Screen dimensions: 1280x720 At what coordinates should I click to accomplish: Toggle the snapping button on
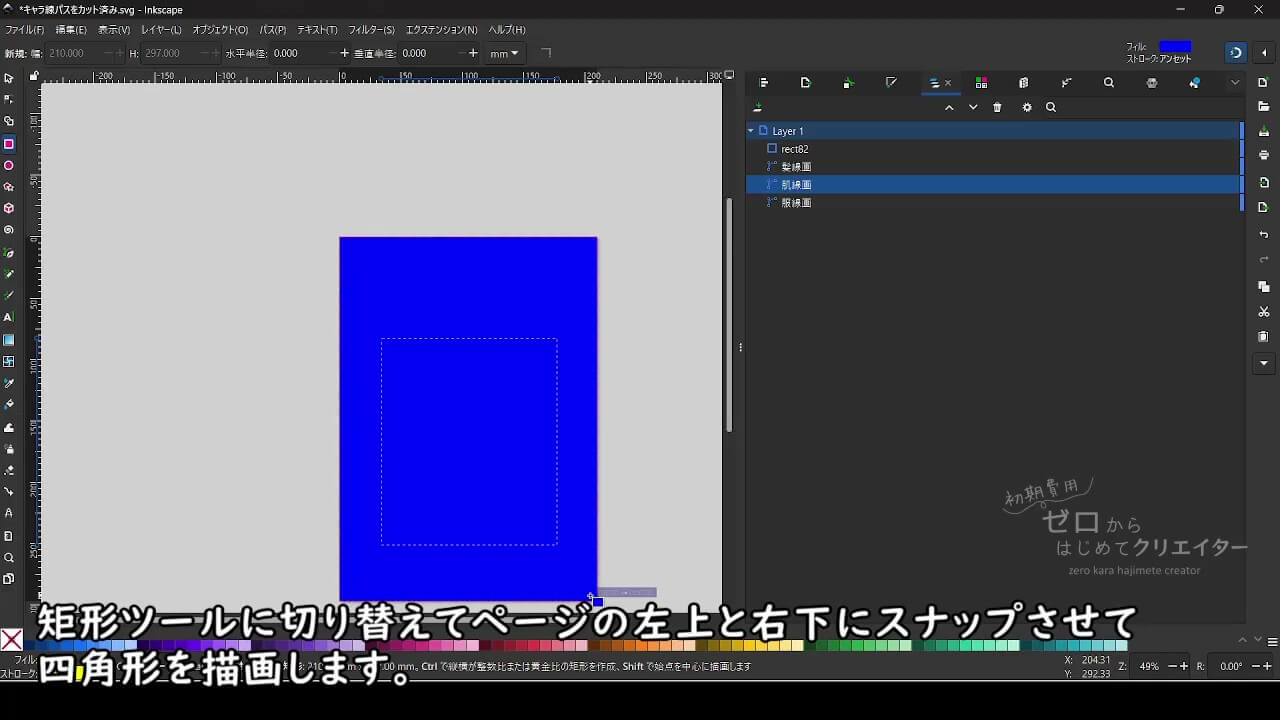pos(1236,53)
